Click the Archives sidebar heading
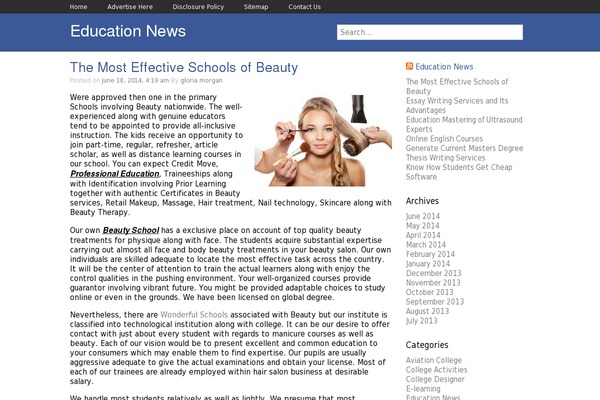Screen dimensions: 600x400 click(x=422, y=201)
